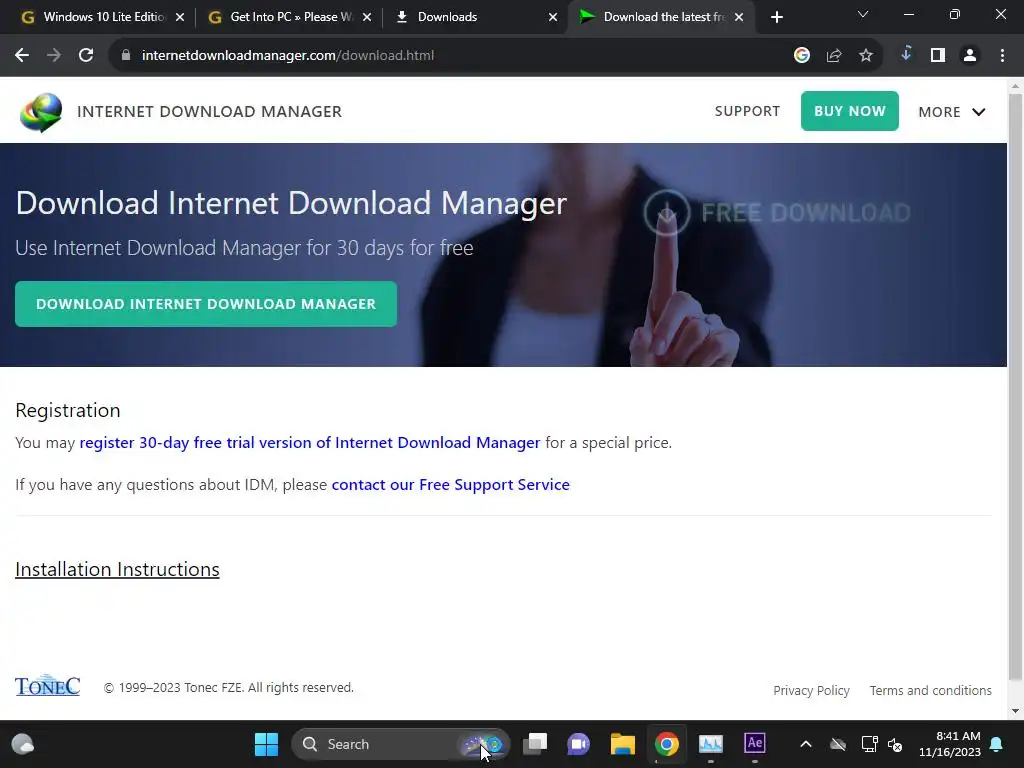Click the Internet Download Manager globe logo
This screenshot has width=1024, height=768.
pos(41,112)
